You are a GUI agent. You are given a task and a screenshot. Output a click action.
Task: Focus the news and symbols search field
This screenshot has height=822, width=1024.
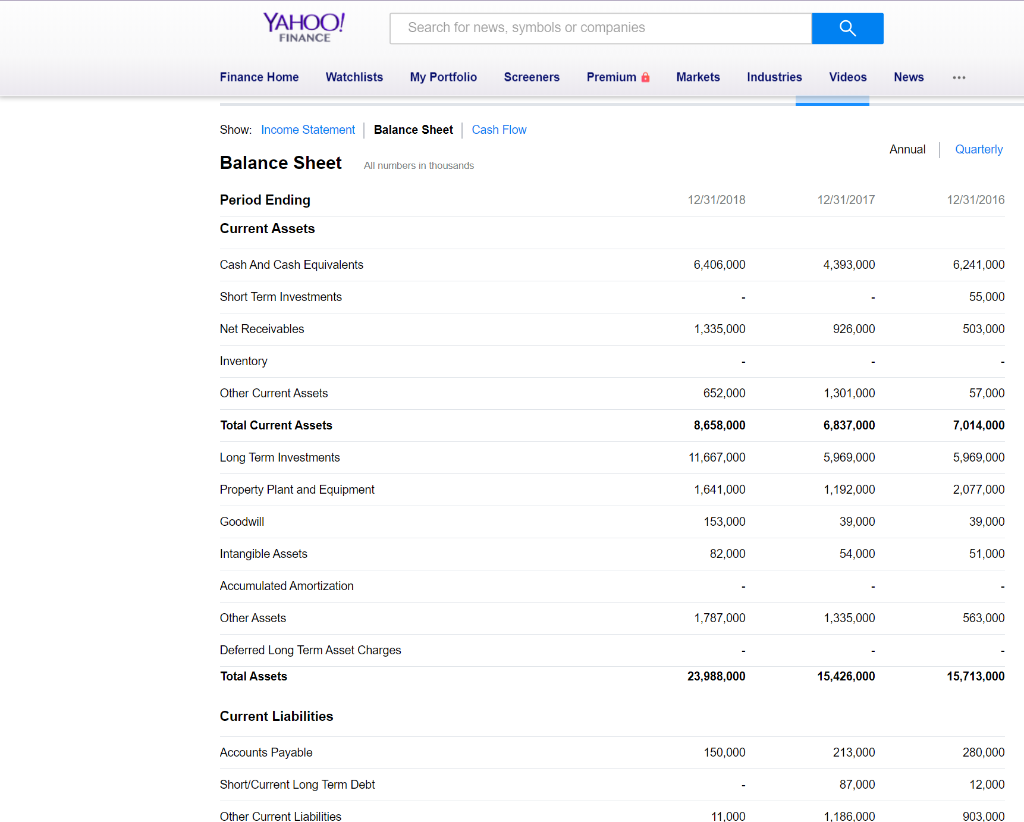click(600, 28)
